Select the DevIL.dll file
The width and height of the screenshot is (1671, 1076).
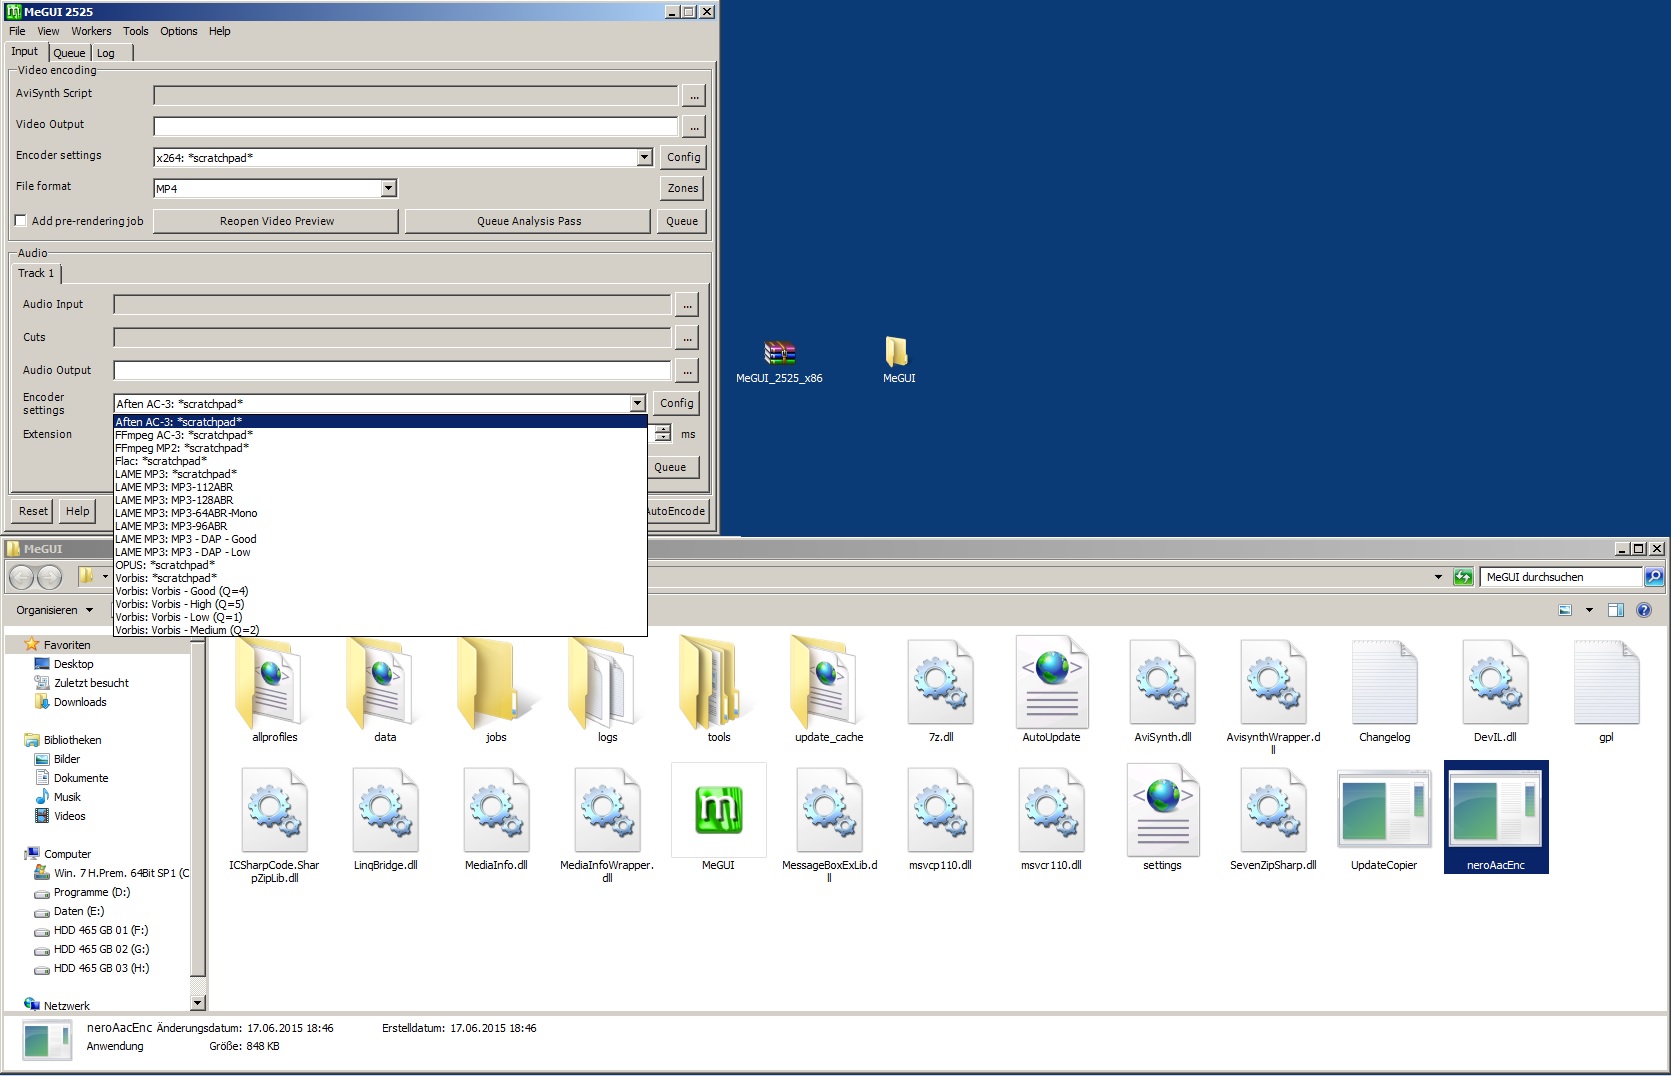point(1495,689)
